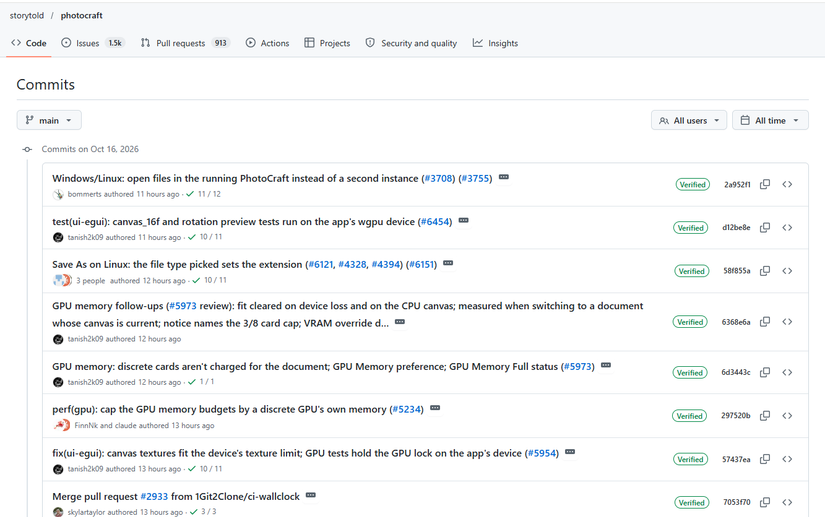Click skylartaylor avatar on merge commit

pos(58,512)
